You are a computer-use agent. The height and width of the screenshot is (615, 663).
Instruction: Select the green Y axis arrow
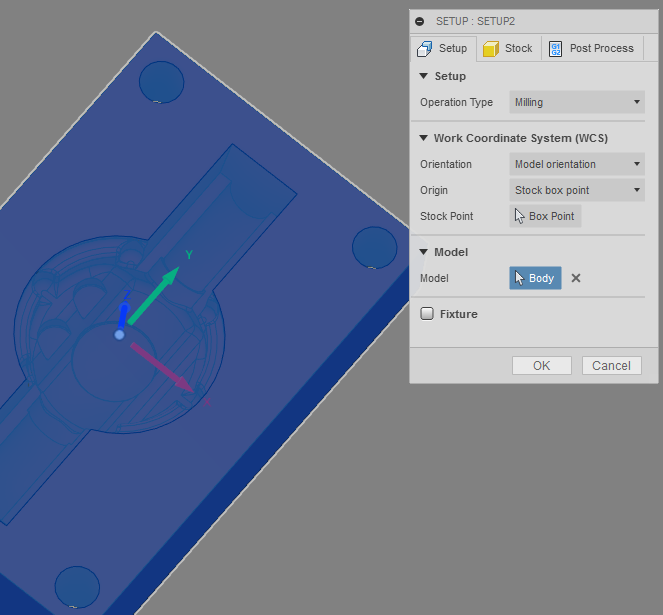153,296
